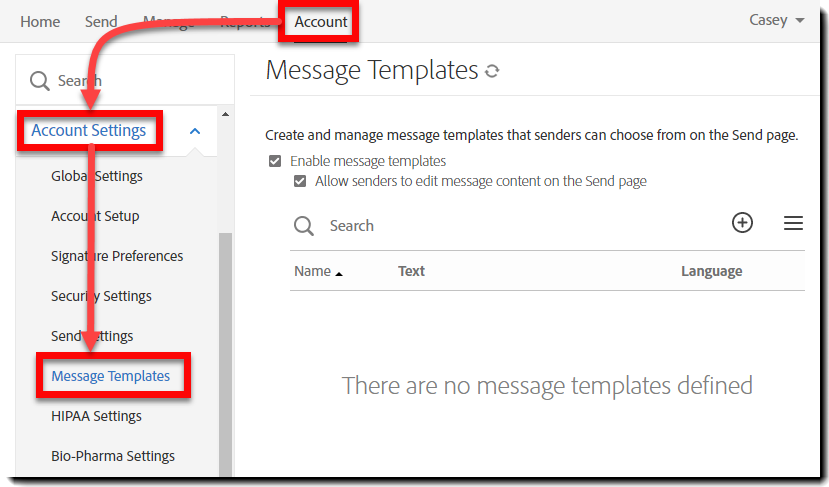Open the Account tab
The width and height of the screenshot is (829, 487).
pyautogui.click(x=320, y=21)
